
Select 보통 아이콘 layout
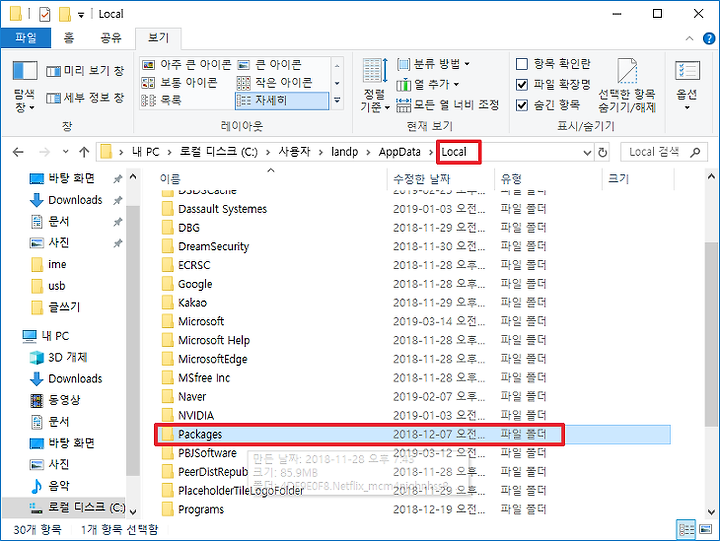tap(180, 83)
